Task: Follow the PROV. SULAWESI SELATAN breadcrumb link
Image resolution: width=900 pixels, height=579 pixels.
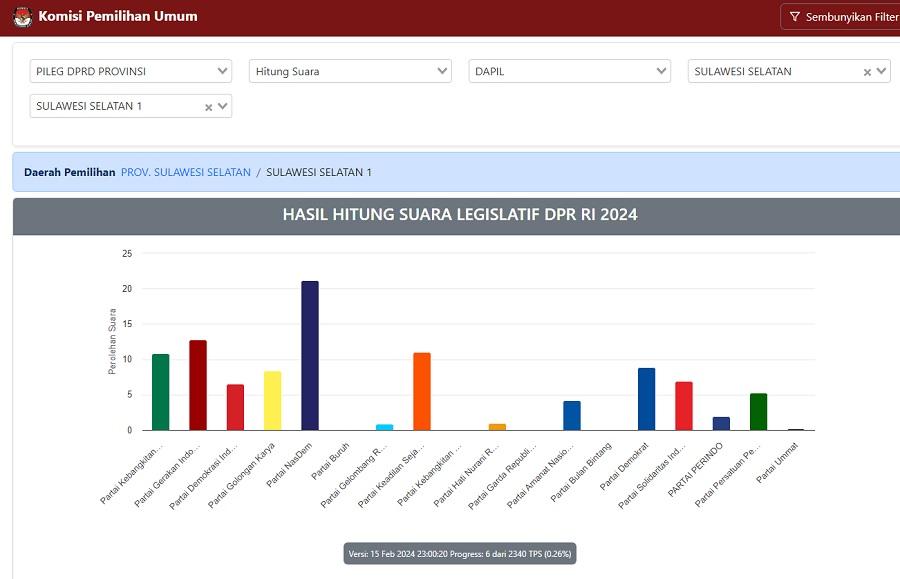Action: [x=186, y=172]
